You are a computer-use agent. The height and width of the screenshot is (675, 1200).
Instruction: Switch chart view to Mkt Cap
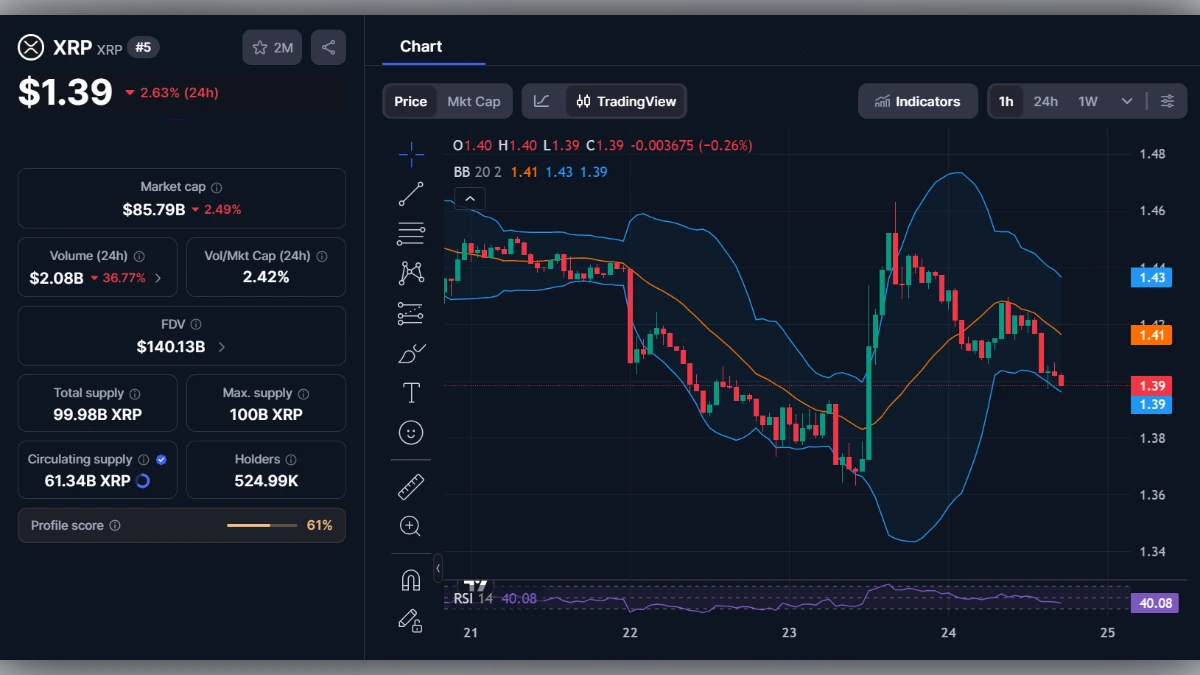474,101
